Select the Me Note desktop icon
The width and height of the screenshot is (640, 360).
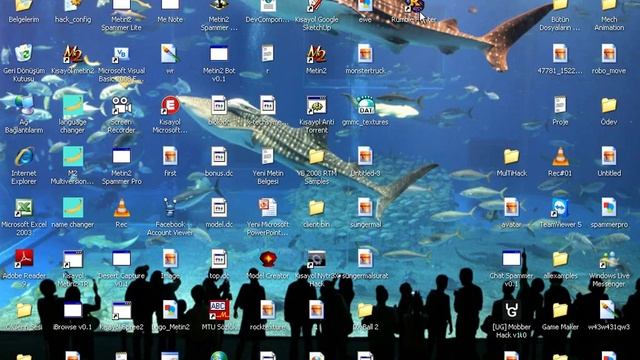170,5
